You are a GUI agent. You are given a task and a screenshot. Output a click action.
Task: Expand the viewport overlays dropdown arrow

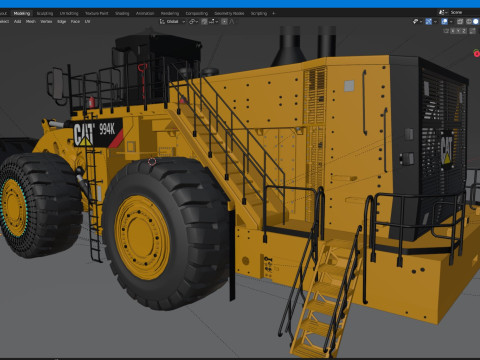451,21
